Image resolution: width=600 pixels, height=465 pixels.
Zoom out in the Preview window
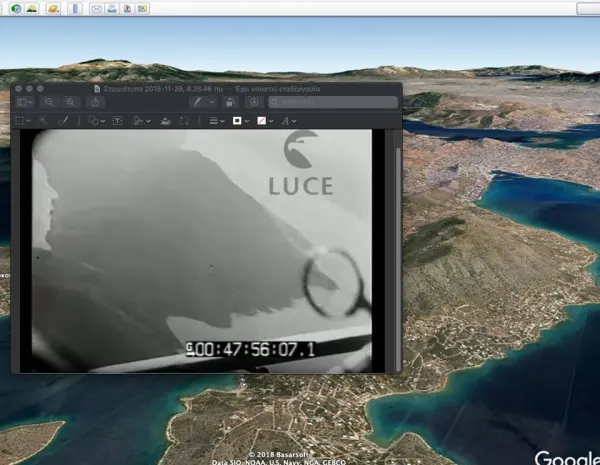(x=49, y=102)
